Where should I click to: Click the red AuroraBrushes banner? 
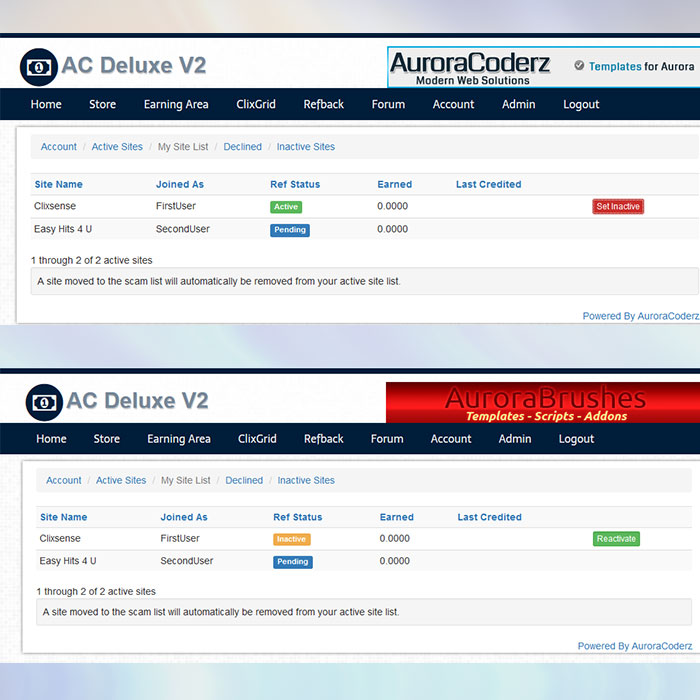[x=543, y=403]
